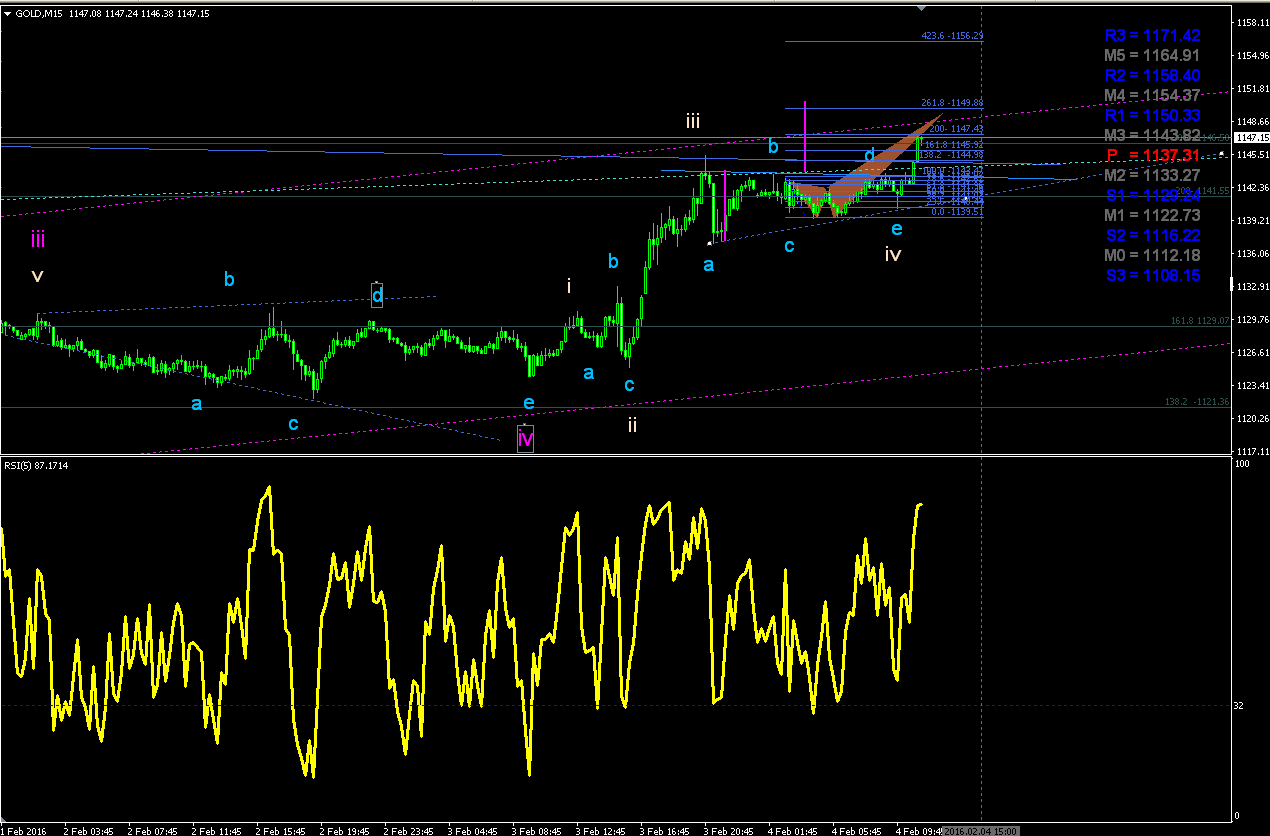Screen dimensions: 1270x836
Task: Select the R1 = 1150.33 resistance label
Action: 1152,115
